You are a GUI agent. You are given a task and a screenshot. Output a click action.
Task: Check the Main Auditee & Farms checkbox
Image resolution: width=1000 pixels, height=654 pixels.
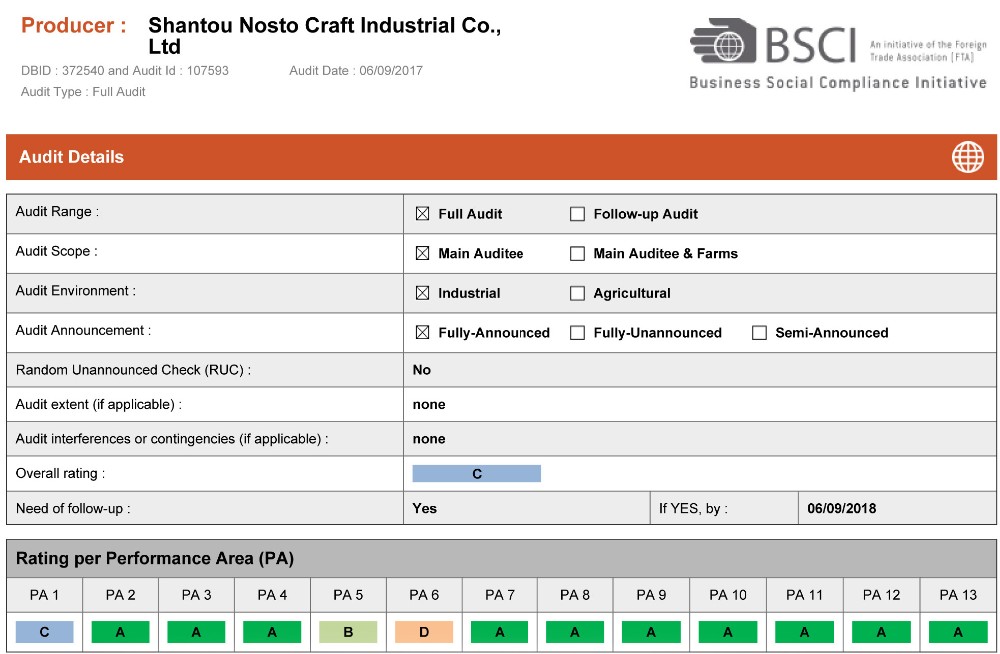point(577,253)
